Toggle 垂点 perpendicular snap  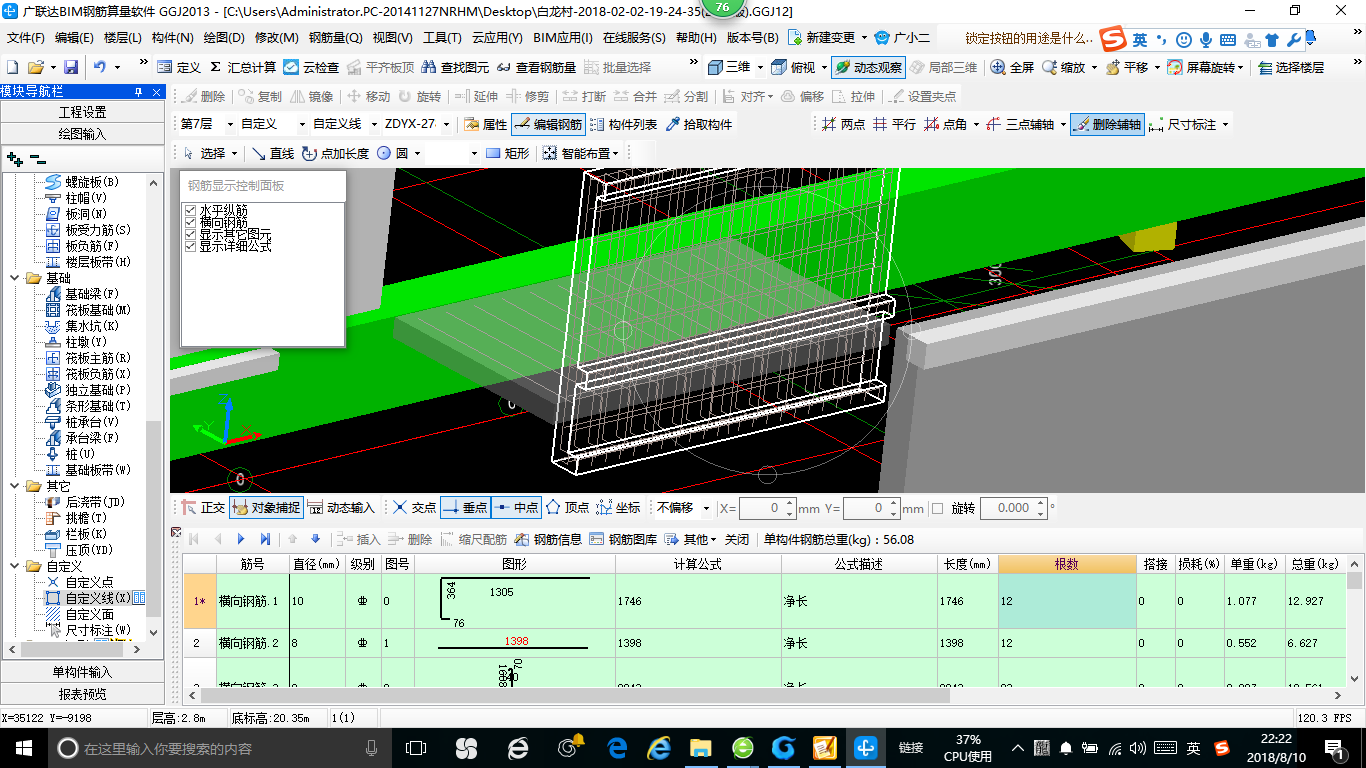[465, 507]
